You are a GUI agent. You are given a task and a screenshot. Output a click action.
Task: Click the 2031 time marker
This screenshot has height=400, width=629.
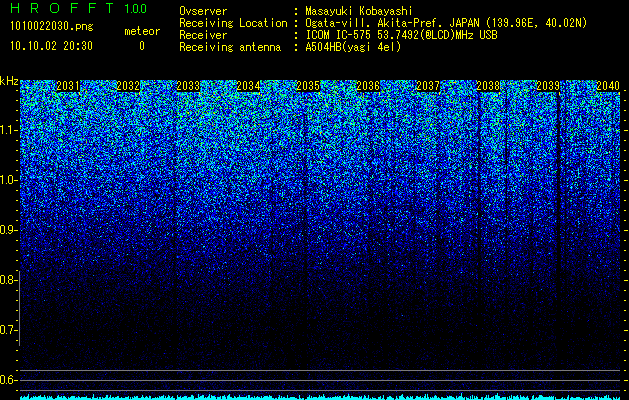pos(68,86)
